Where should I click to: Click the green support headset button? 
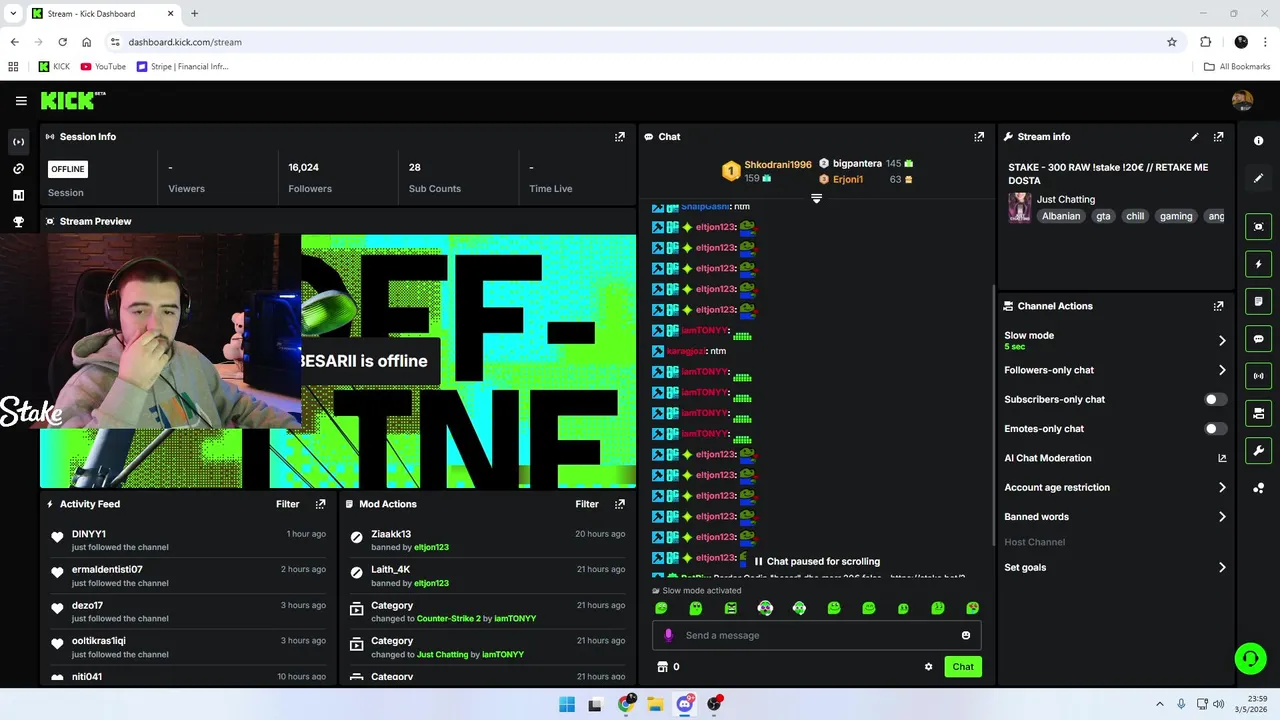(1250, 658)
